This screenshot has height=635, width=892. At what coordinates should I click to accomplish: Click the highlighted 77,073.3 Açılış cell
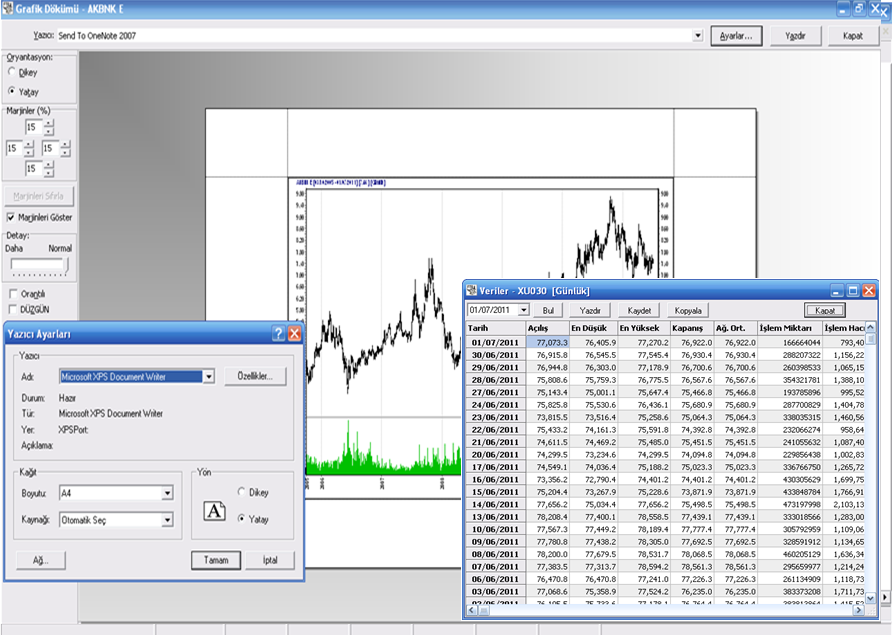(x=547, y=343)
